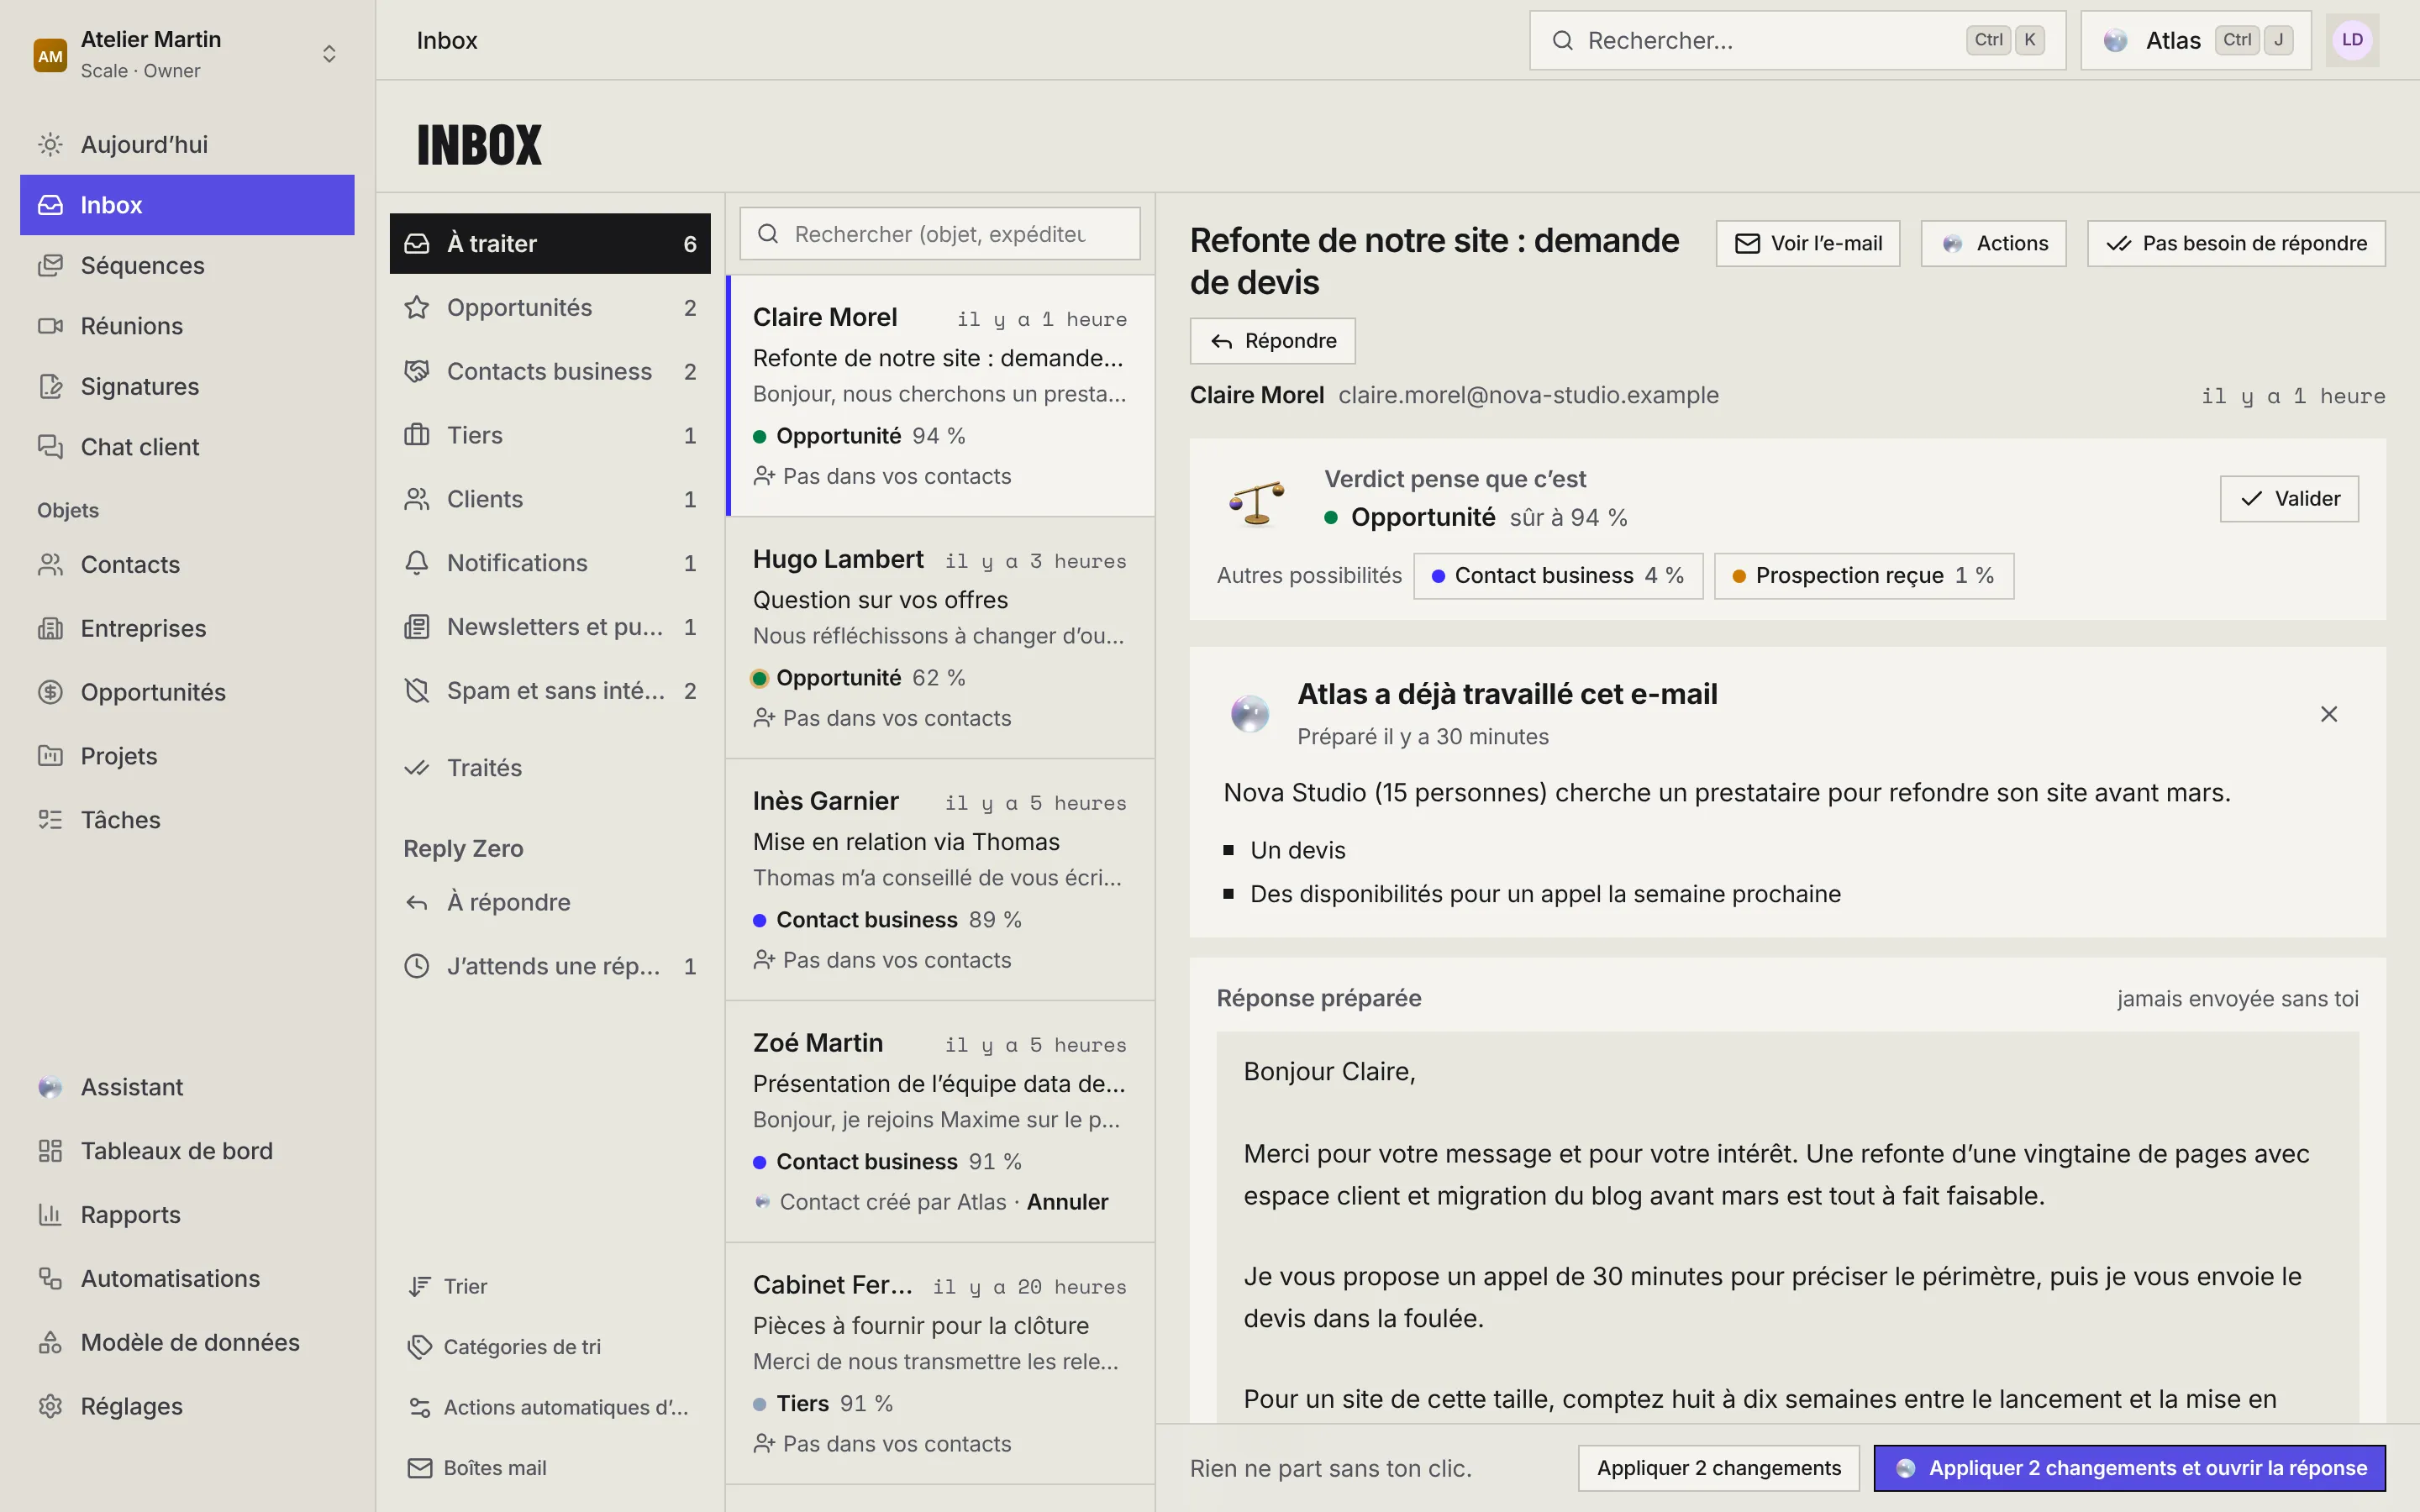This screenshot has height=1512, width=2420.
Task: Open Automatisations page
Action: 187,1278
